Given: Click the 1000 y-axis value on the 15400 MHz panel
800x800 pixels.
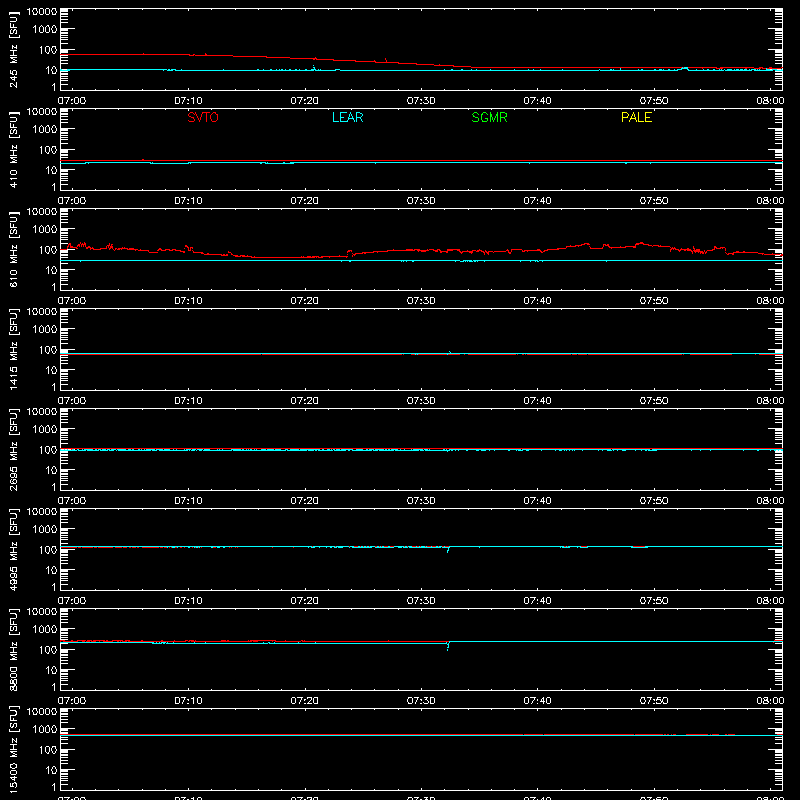Looking at the screenshot, I should [45, 730].
